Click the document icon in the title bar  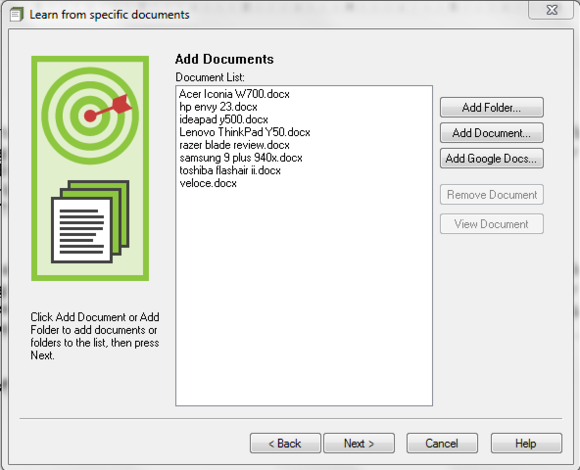tap(16, 15)
